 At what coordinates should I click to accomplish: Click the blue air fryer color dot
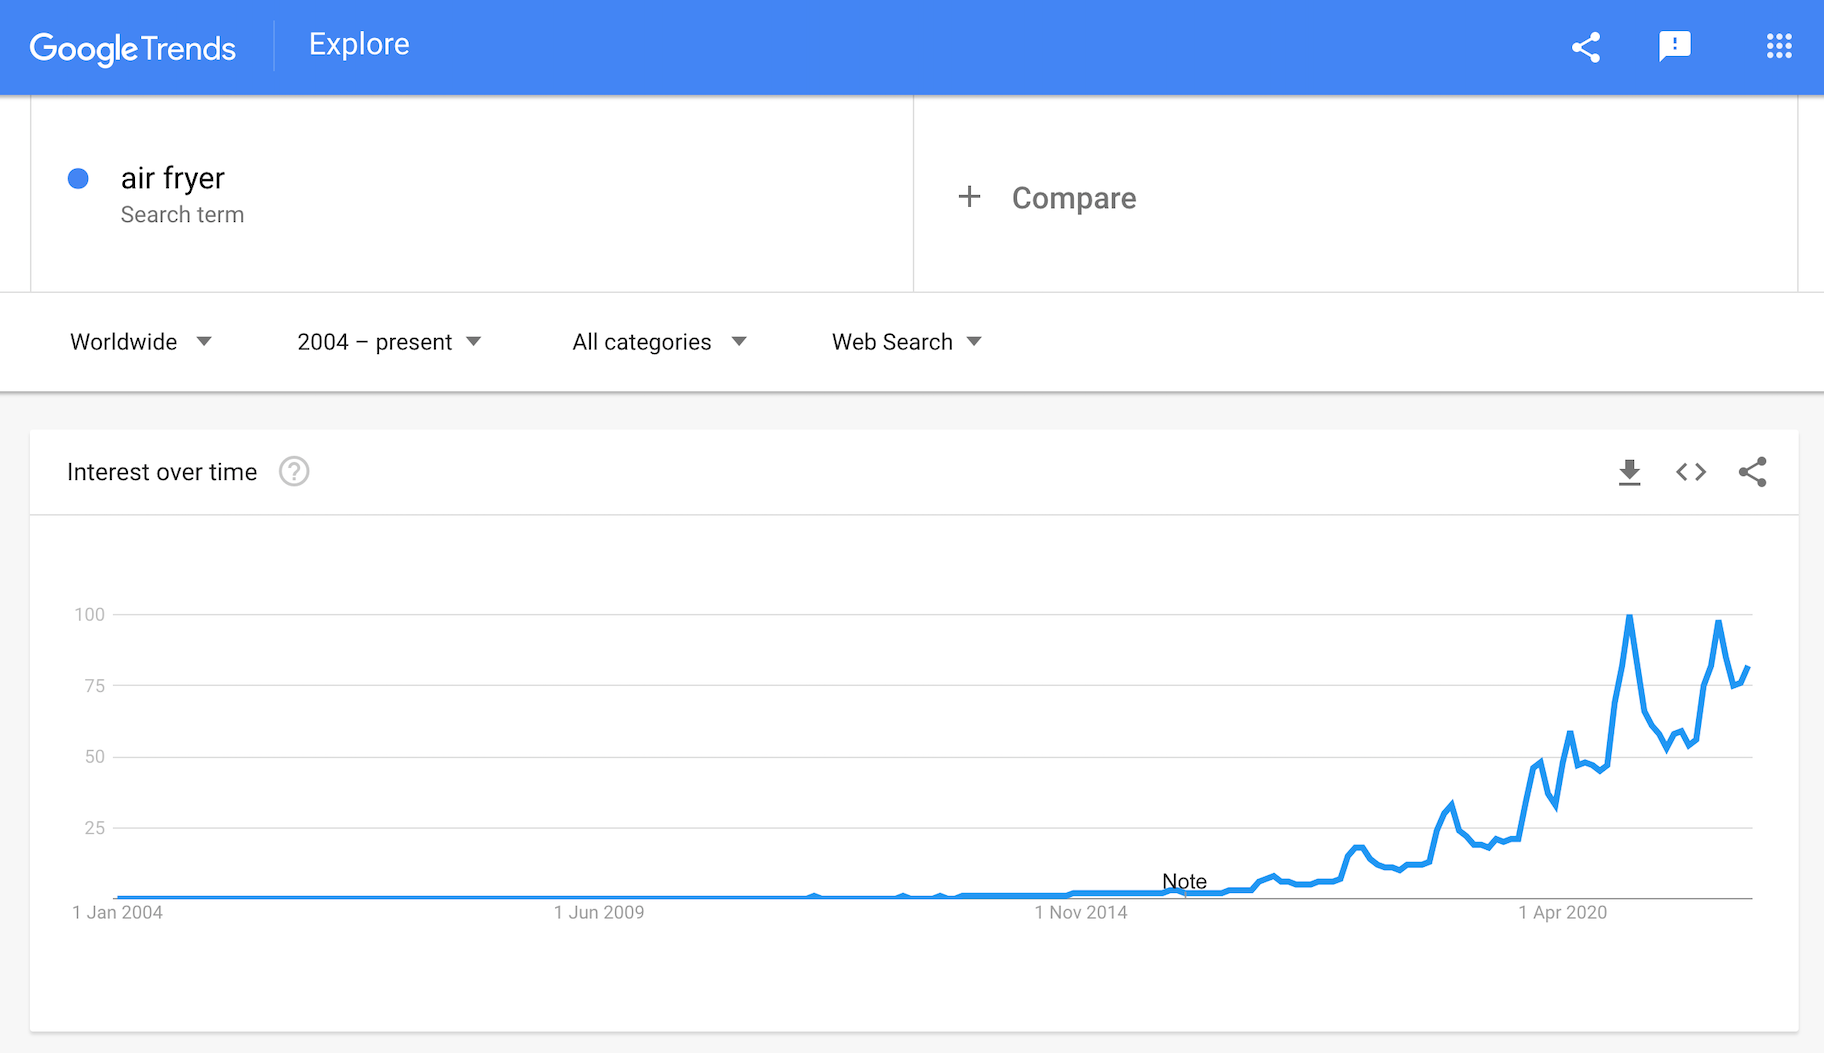point(78,178)
